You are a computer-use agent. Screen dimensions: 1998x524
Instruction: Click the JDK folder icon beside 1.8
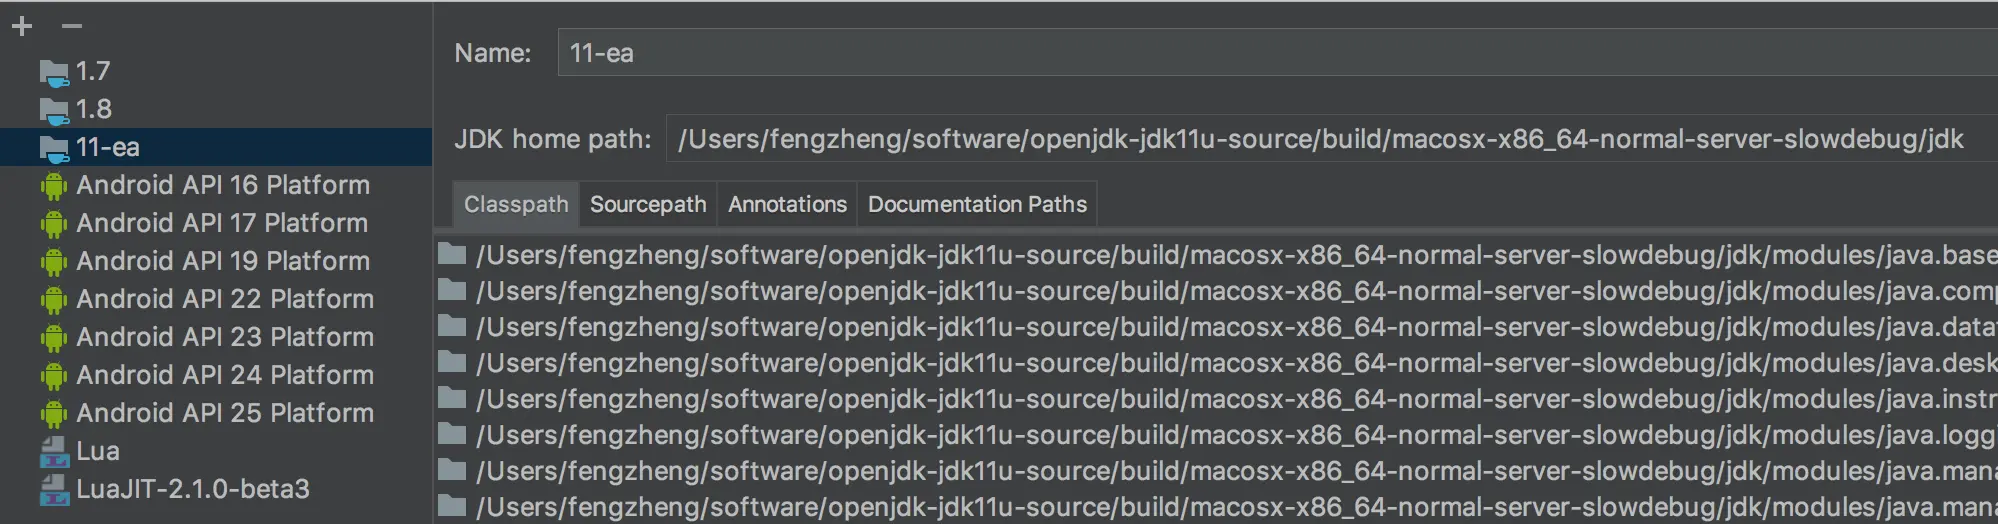click(54, 110)
